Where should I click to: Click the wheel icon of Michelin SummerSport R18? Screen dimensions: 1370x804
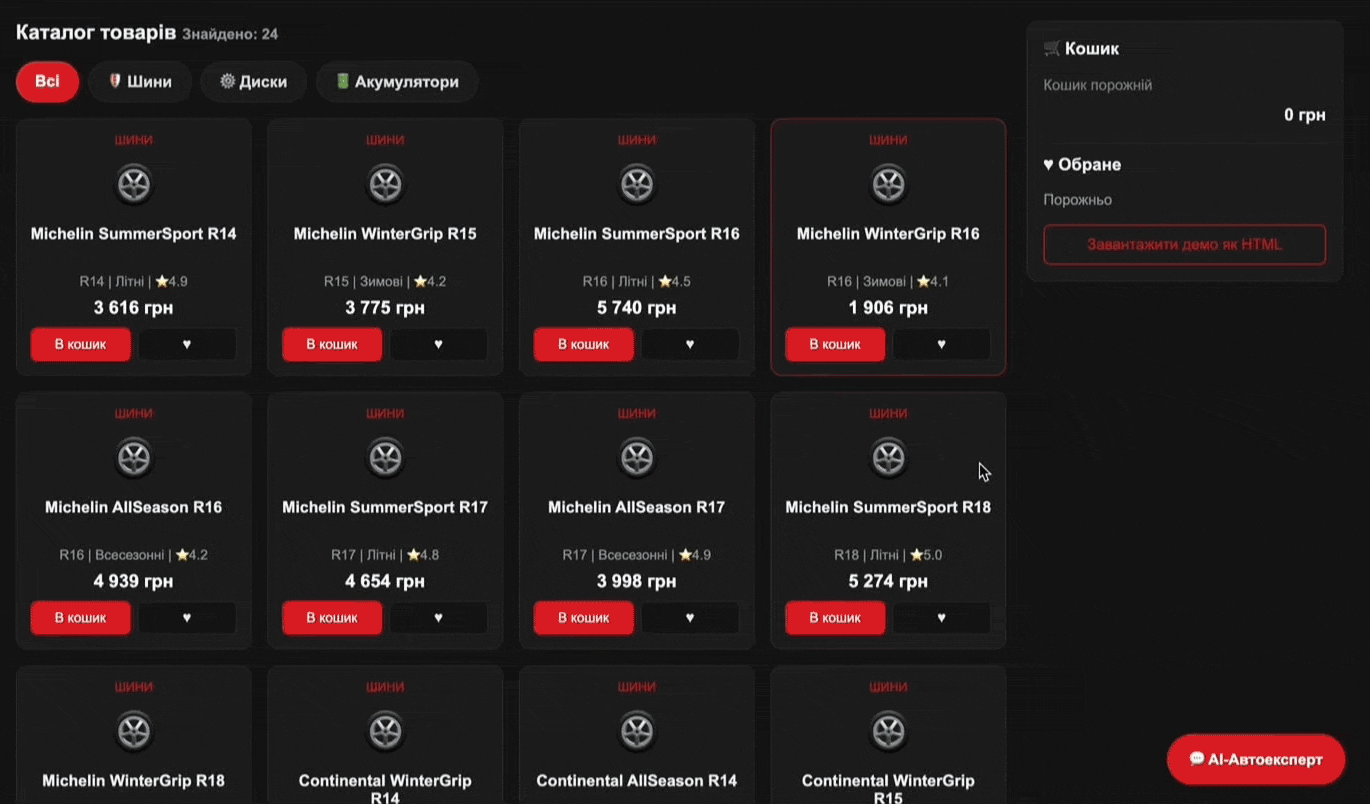(888, 458)
